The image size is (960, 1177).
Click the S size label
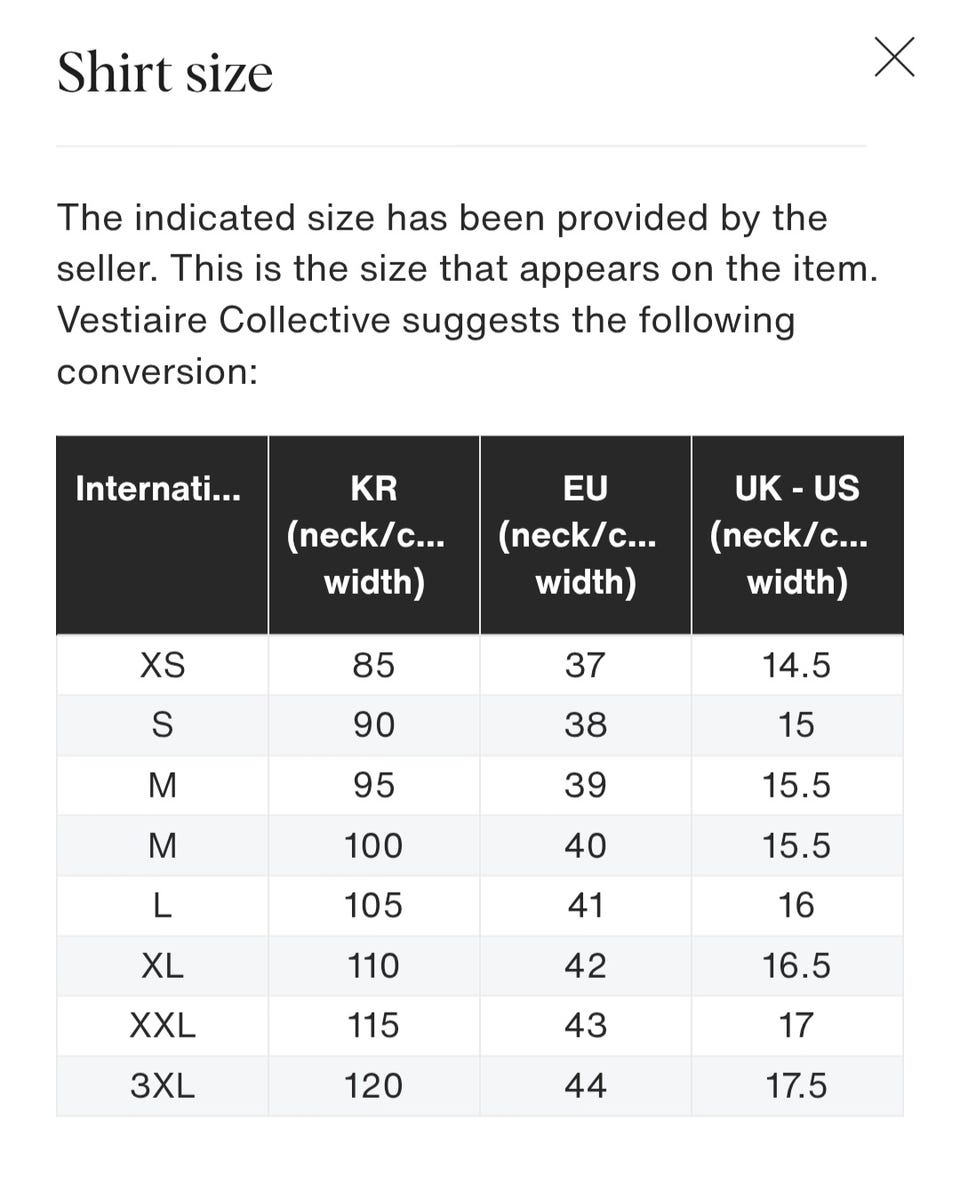click(x=162, y=725)
